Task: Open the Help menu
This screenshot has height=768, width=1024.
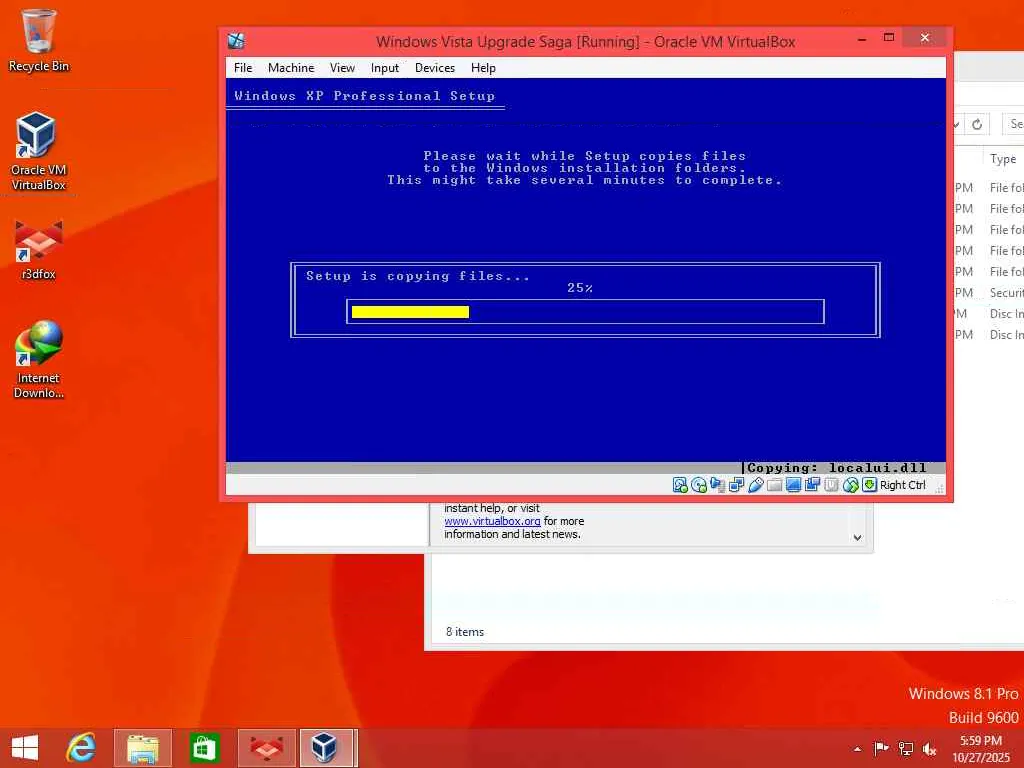Action: [x=483, y=68]
